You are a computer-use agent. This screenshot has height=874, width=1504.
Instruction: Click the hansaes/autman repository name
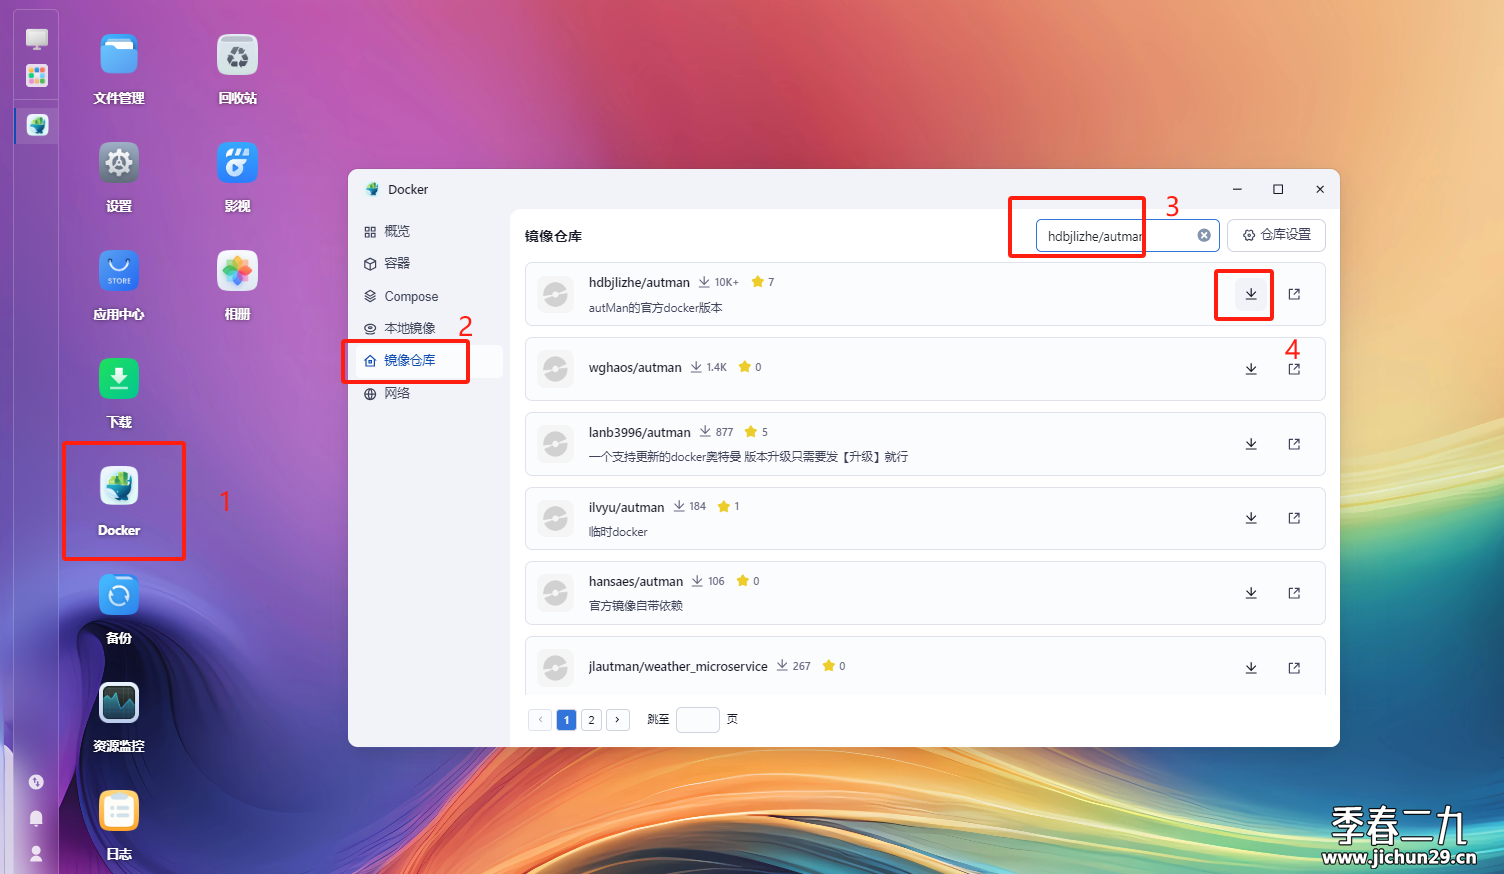[636, 582]
